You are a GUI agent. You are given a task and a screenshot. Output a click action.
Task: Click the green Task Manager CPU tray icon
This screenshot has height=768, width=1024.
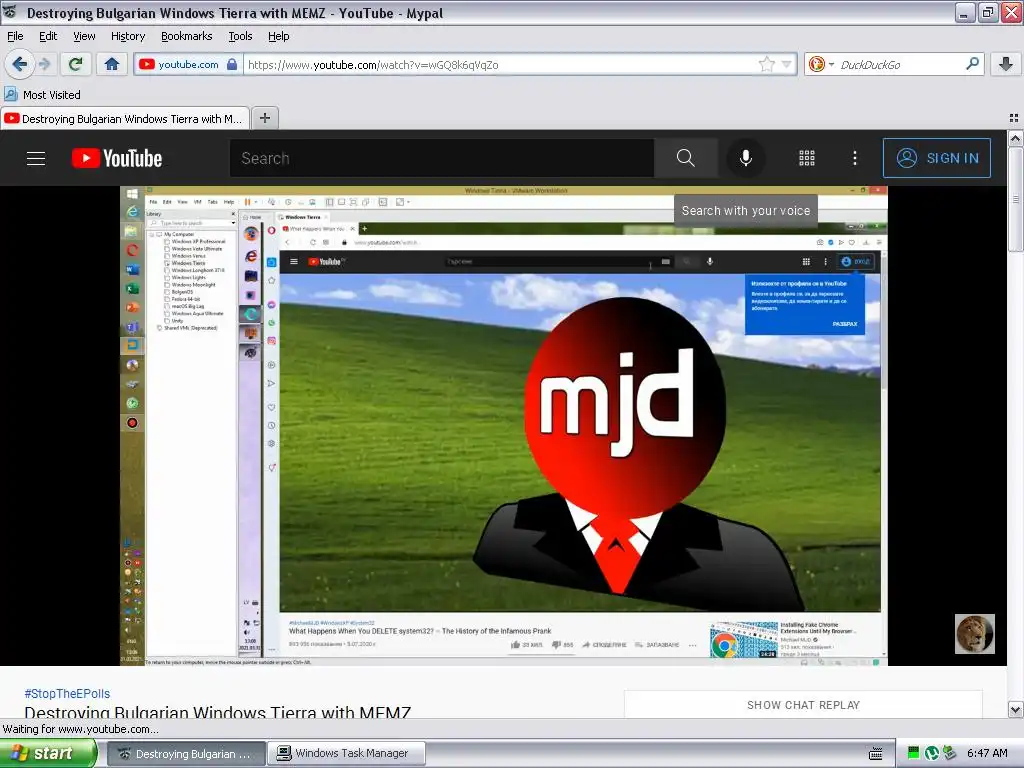pos(914,754)
